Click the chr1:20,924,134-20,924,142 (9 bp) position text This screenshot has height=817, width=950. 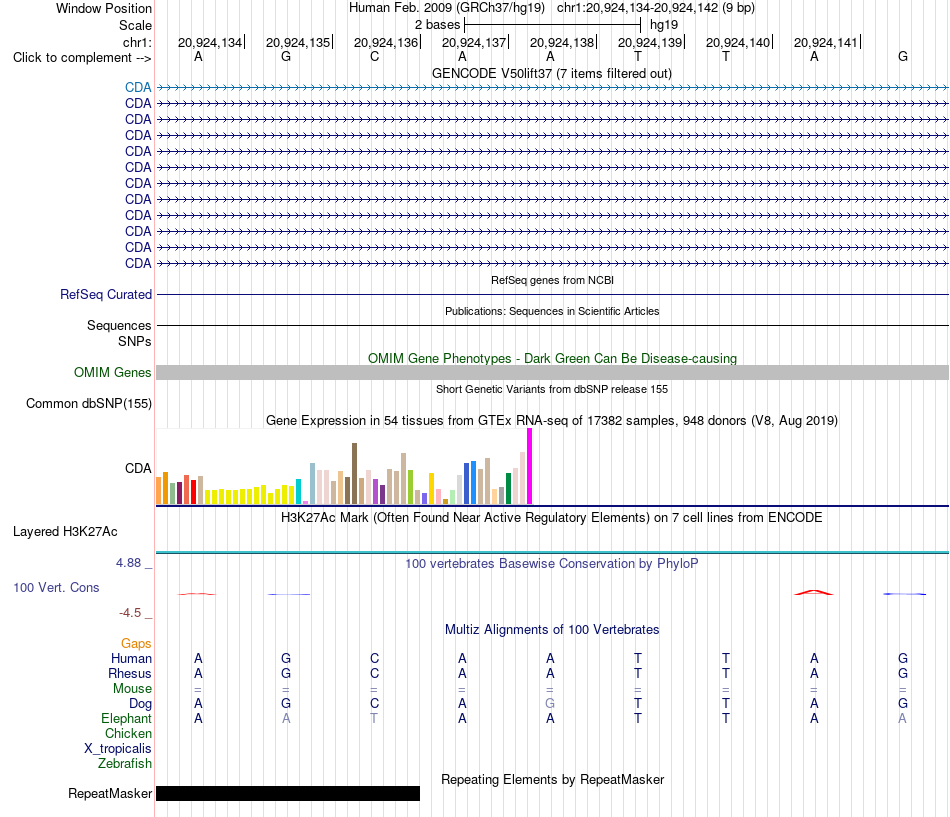coord(656,8)
